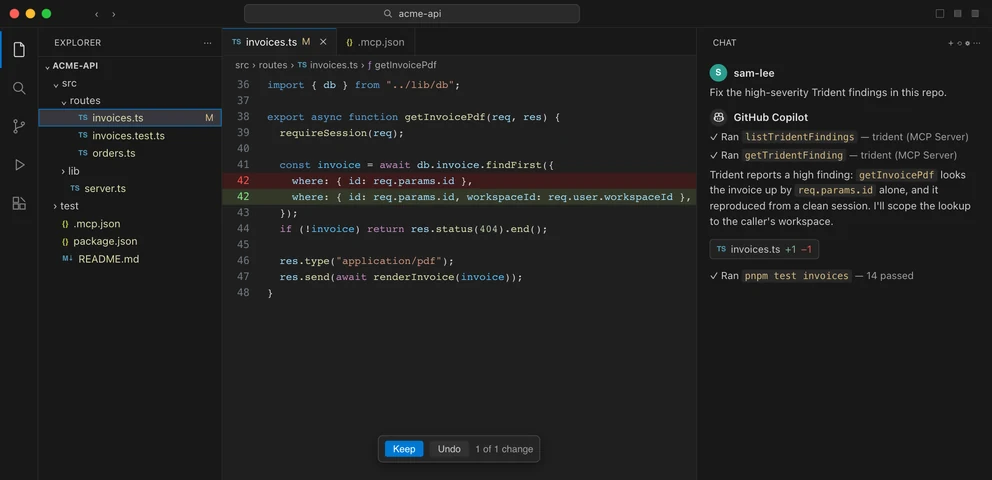This screenshot has height=480, width=992.
Task: Toggle bottom panel layout icon in title bar
Action: click(958, 14)
